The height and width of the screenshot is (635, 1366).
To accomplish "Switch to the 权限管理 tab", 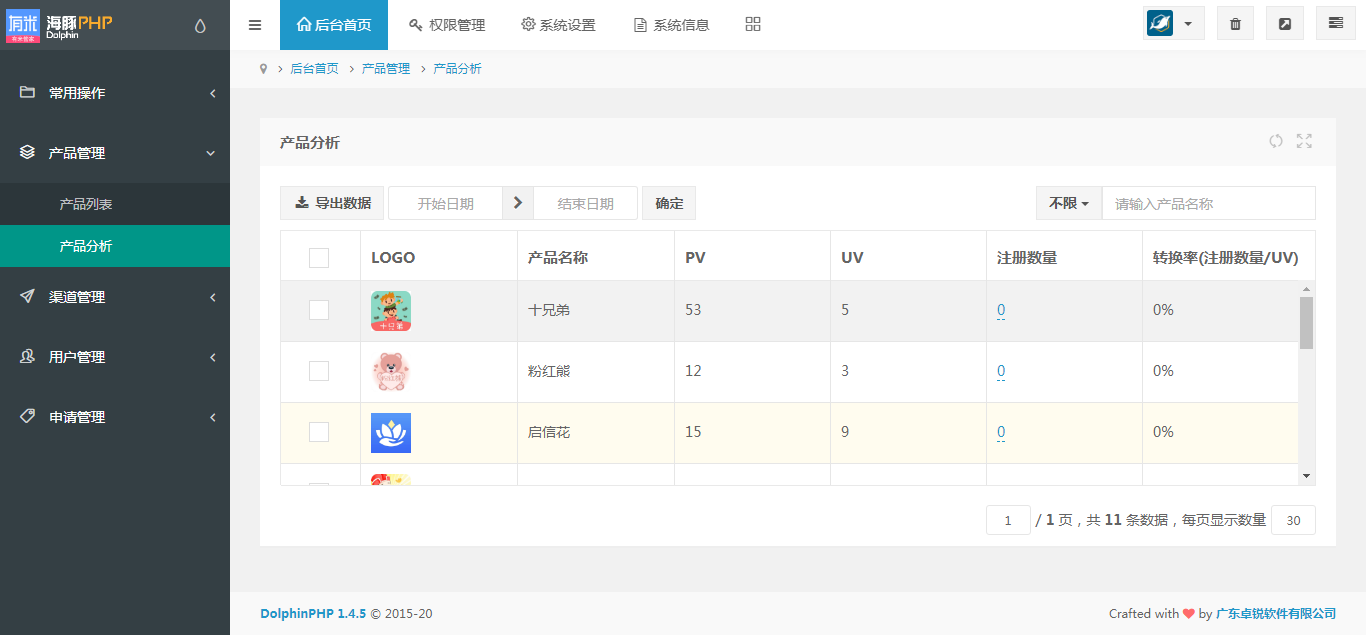I will 447,25.
